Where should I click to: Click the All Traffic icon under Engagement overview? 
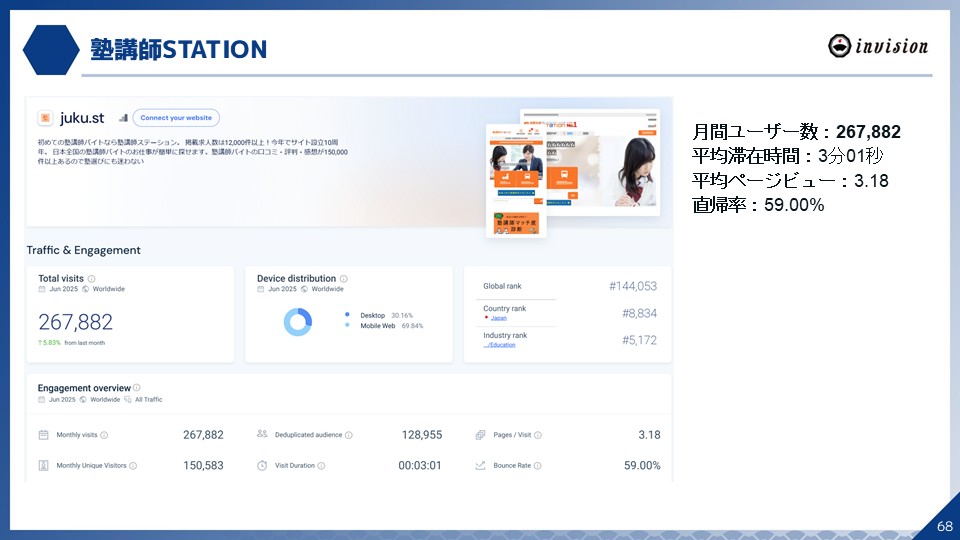point(127,400)
